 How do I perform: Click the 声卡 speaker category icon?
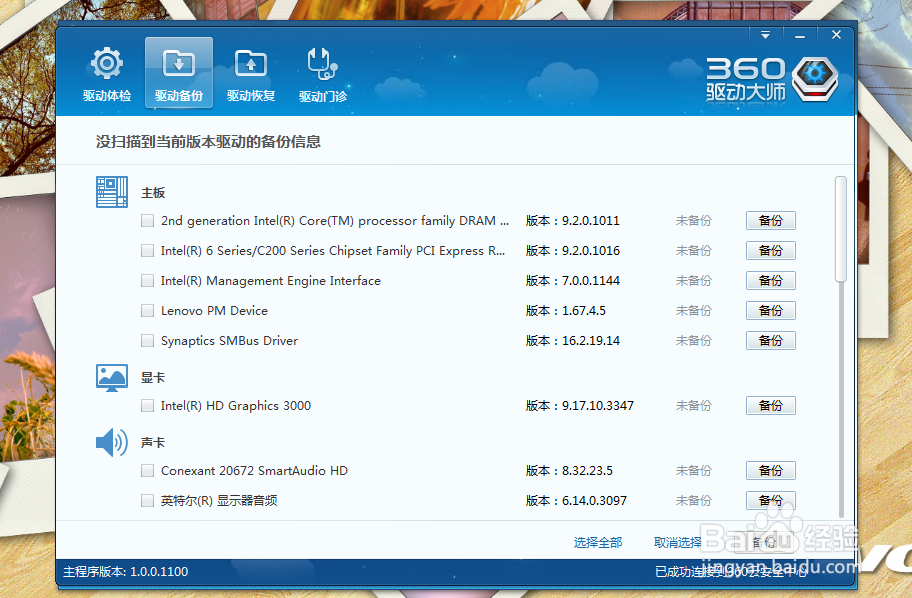[112, 443]
